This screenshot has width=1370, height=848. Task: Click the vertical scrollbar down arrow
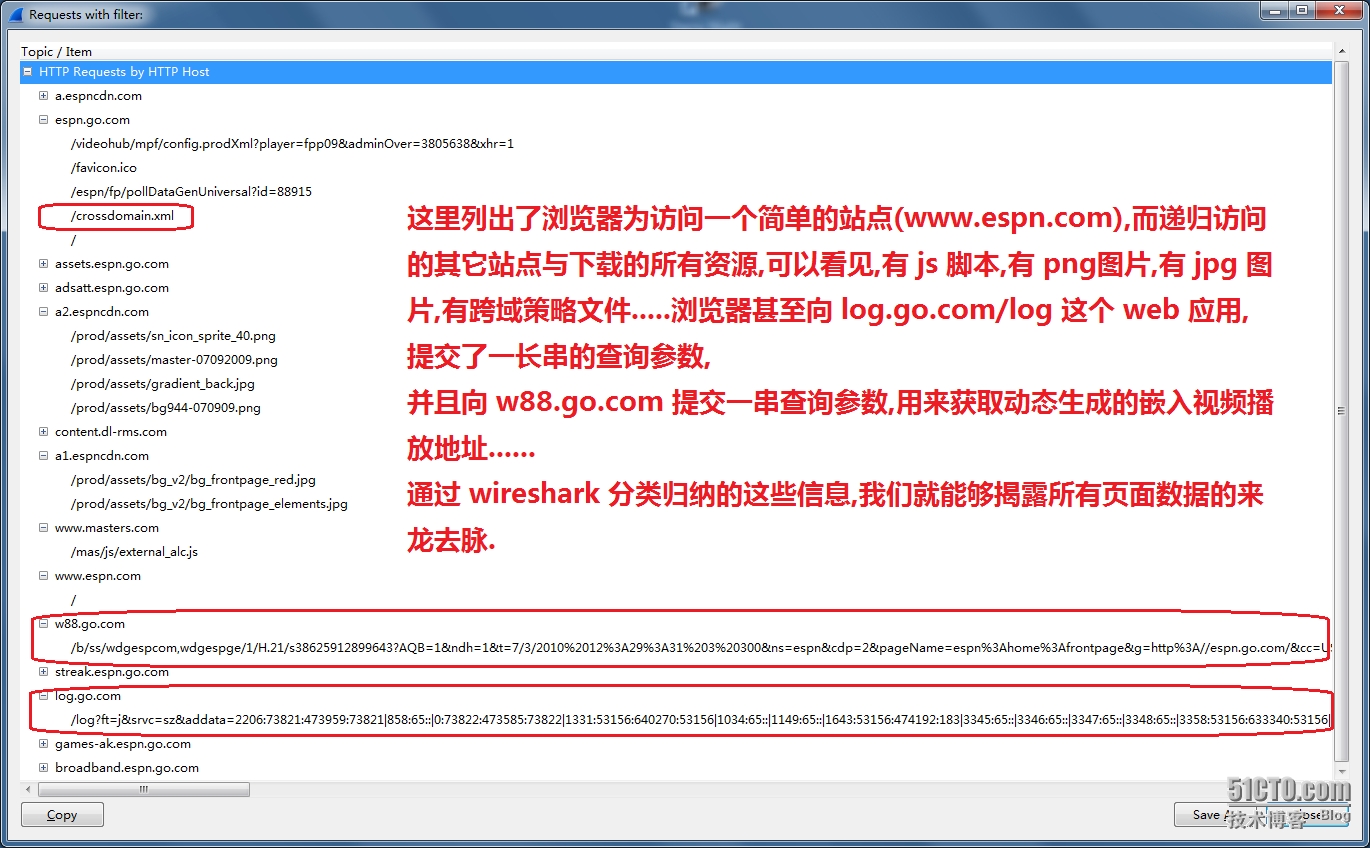click(1341, 773)
